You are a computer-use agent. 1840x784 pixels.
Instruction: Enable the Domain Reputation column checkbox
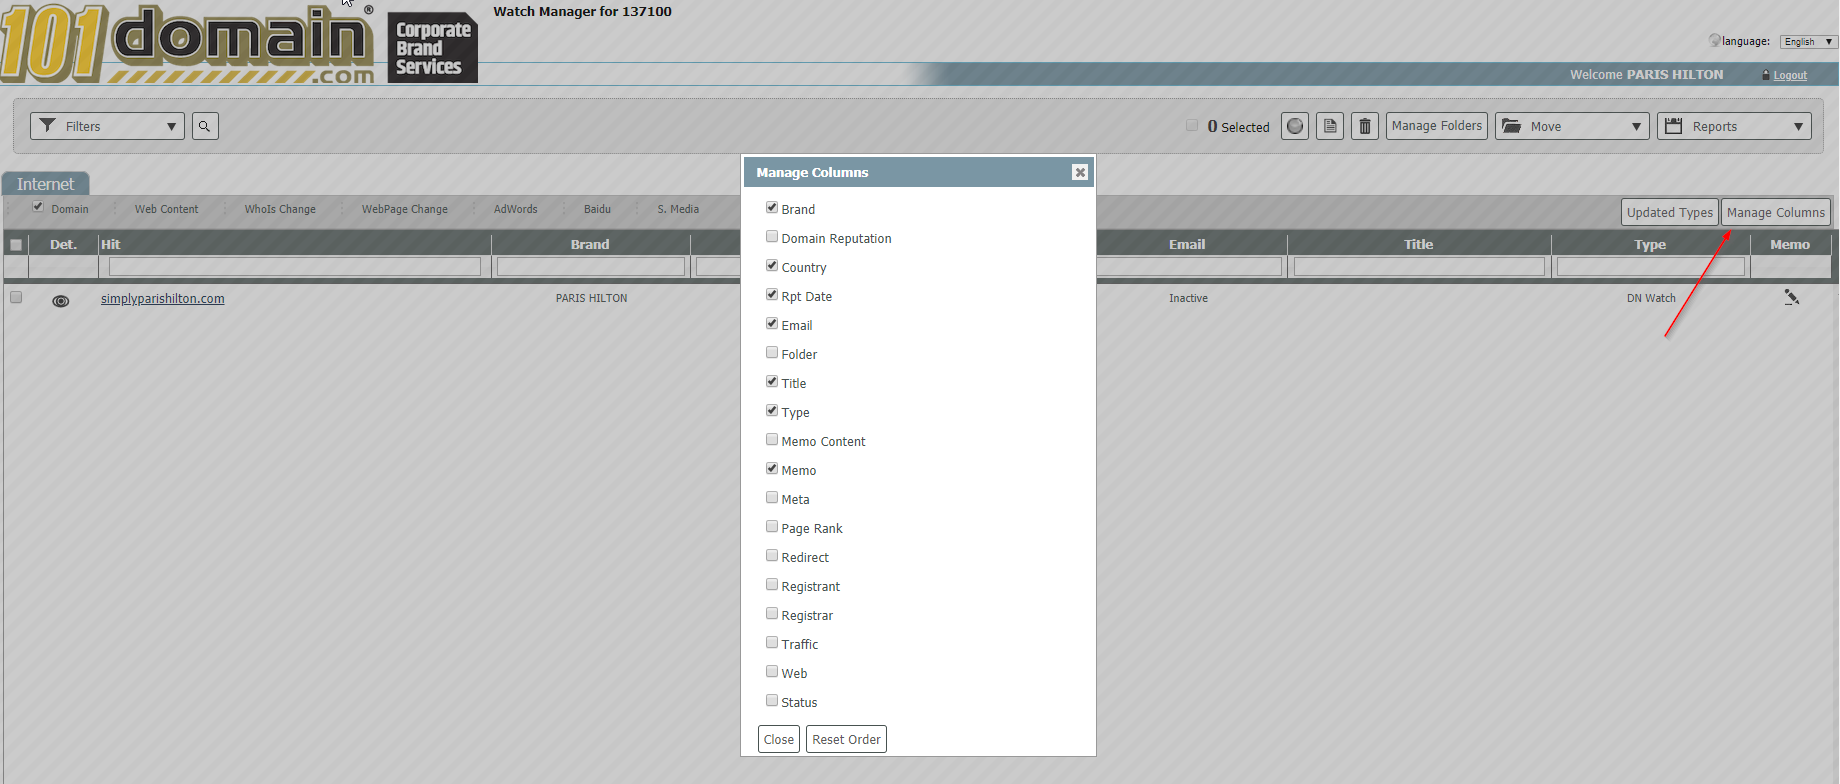tap(772, 237)
